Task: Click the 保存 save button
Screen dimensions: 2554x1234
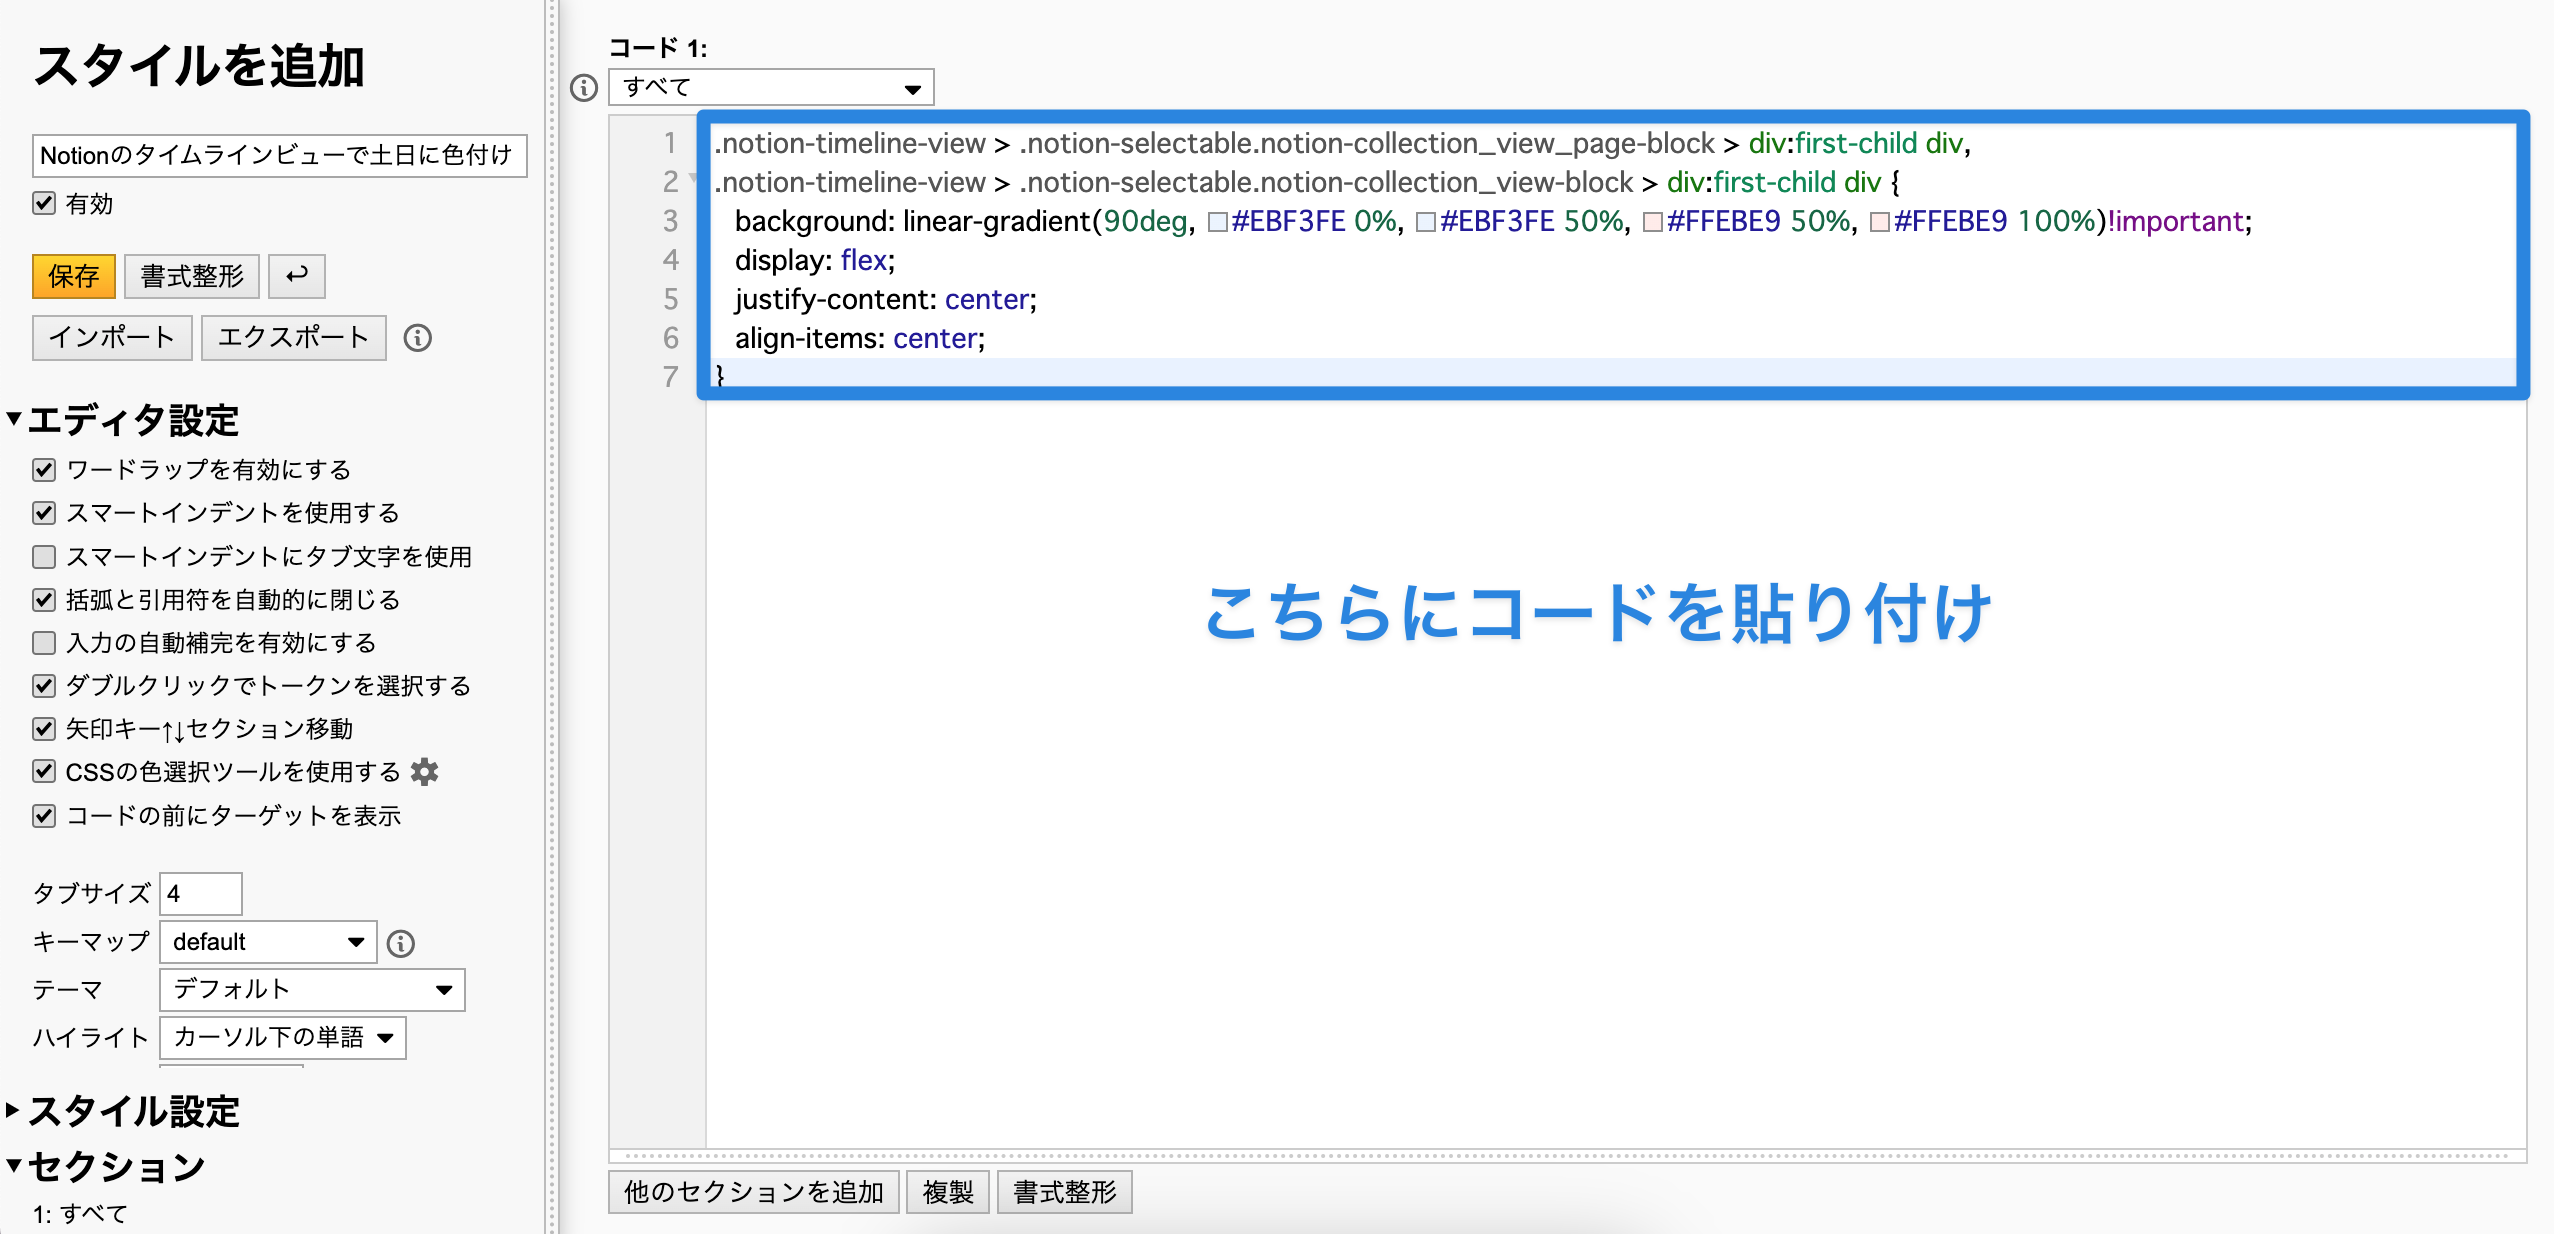Action: click(74, 276)
